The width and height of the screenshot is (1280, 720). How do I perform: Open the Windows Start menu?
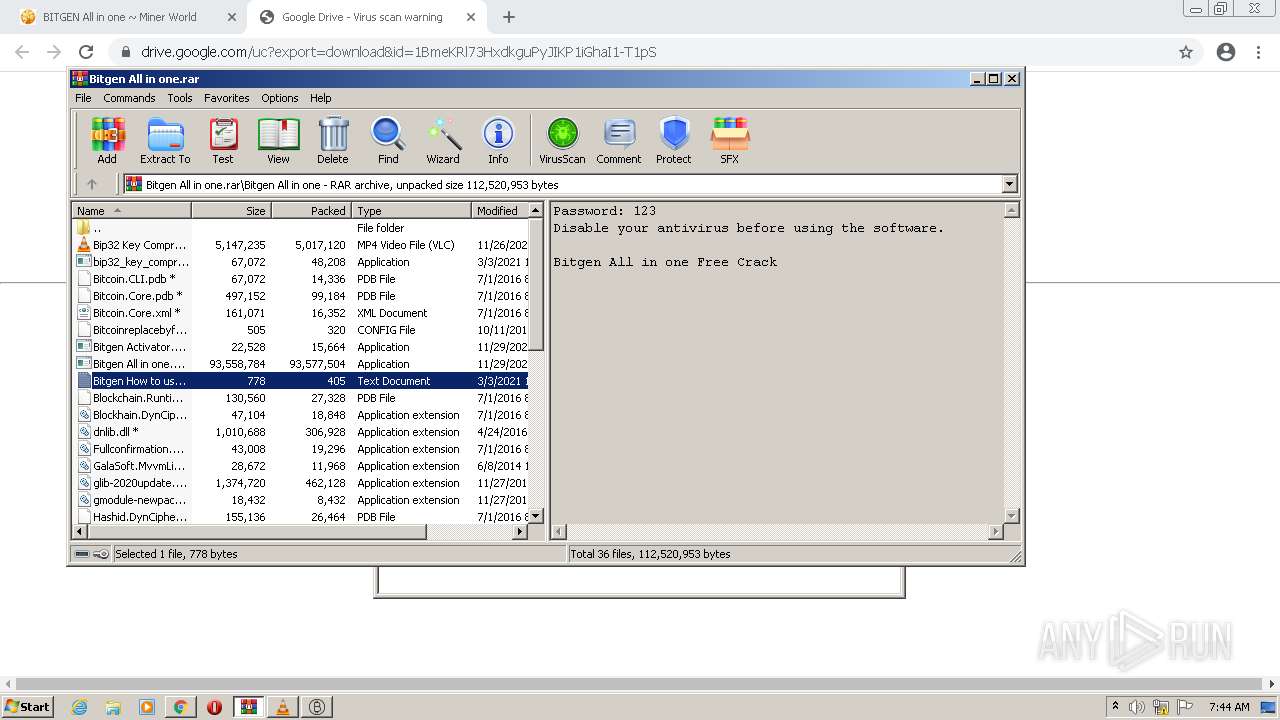[28, 706]
